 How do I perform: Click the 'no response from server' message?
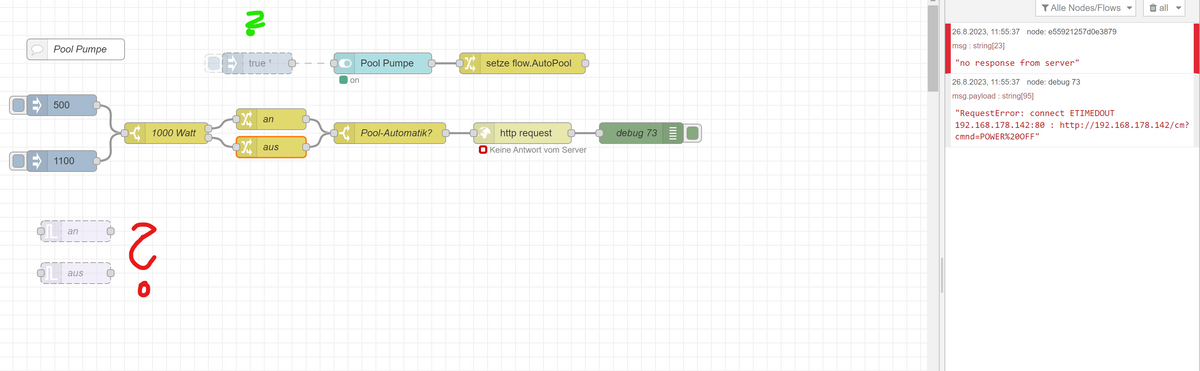1017,64
